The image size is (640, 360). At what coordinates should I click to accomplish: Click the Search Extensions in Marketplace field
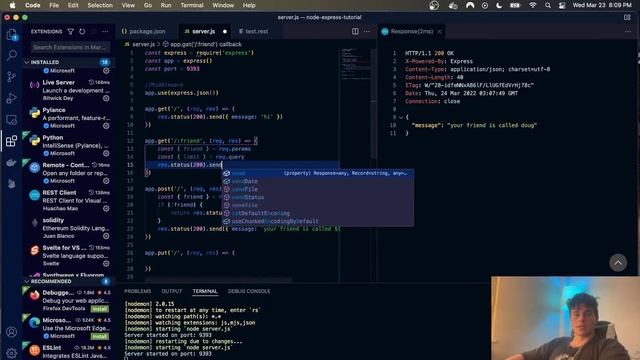[x=71, y=47]
